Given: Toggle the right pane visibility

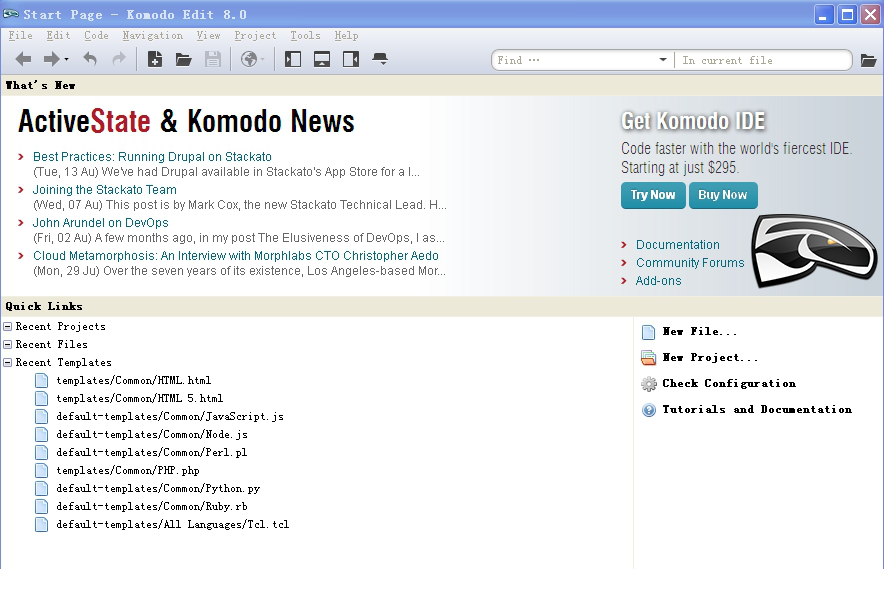Looking at the screenshot, I should (351, 59).
